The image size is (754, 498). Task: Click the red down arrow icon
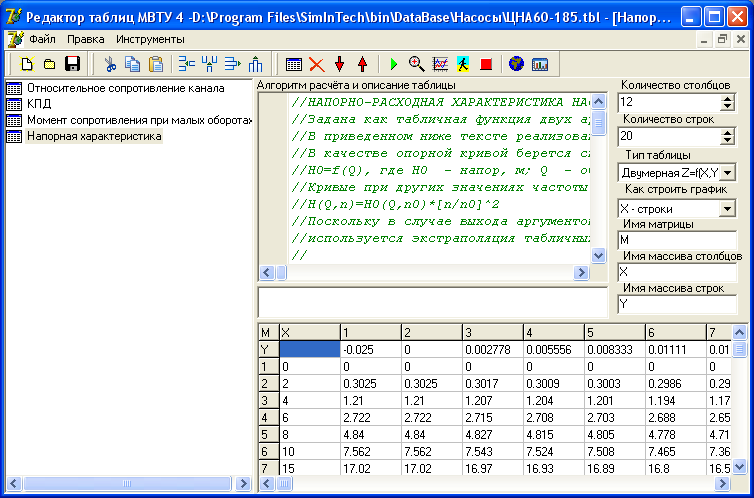coord(340,64)
